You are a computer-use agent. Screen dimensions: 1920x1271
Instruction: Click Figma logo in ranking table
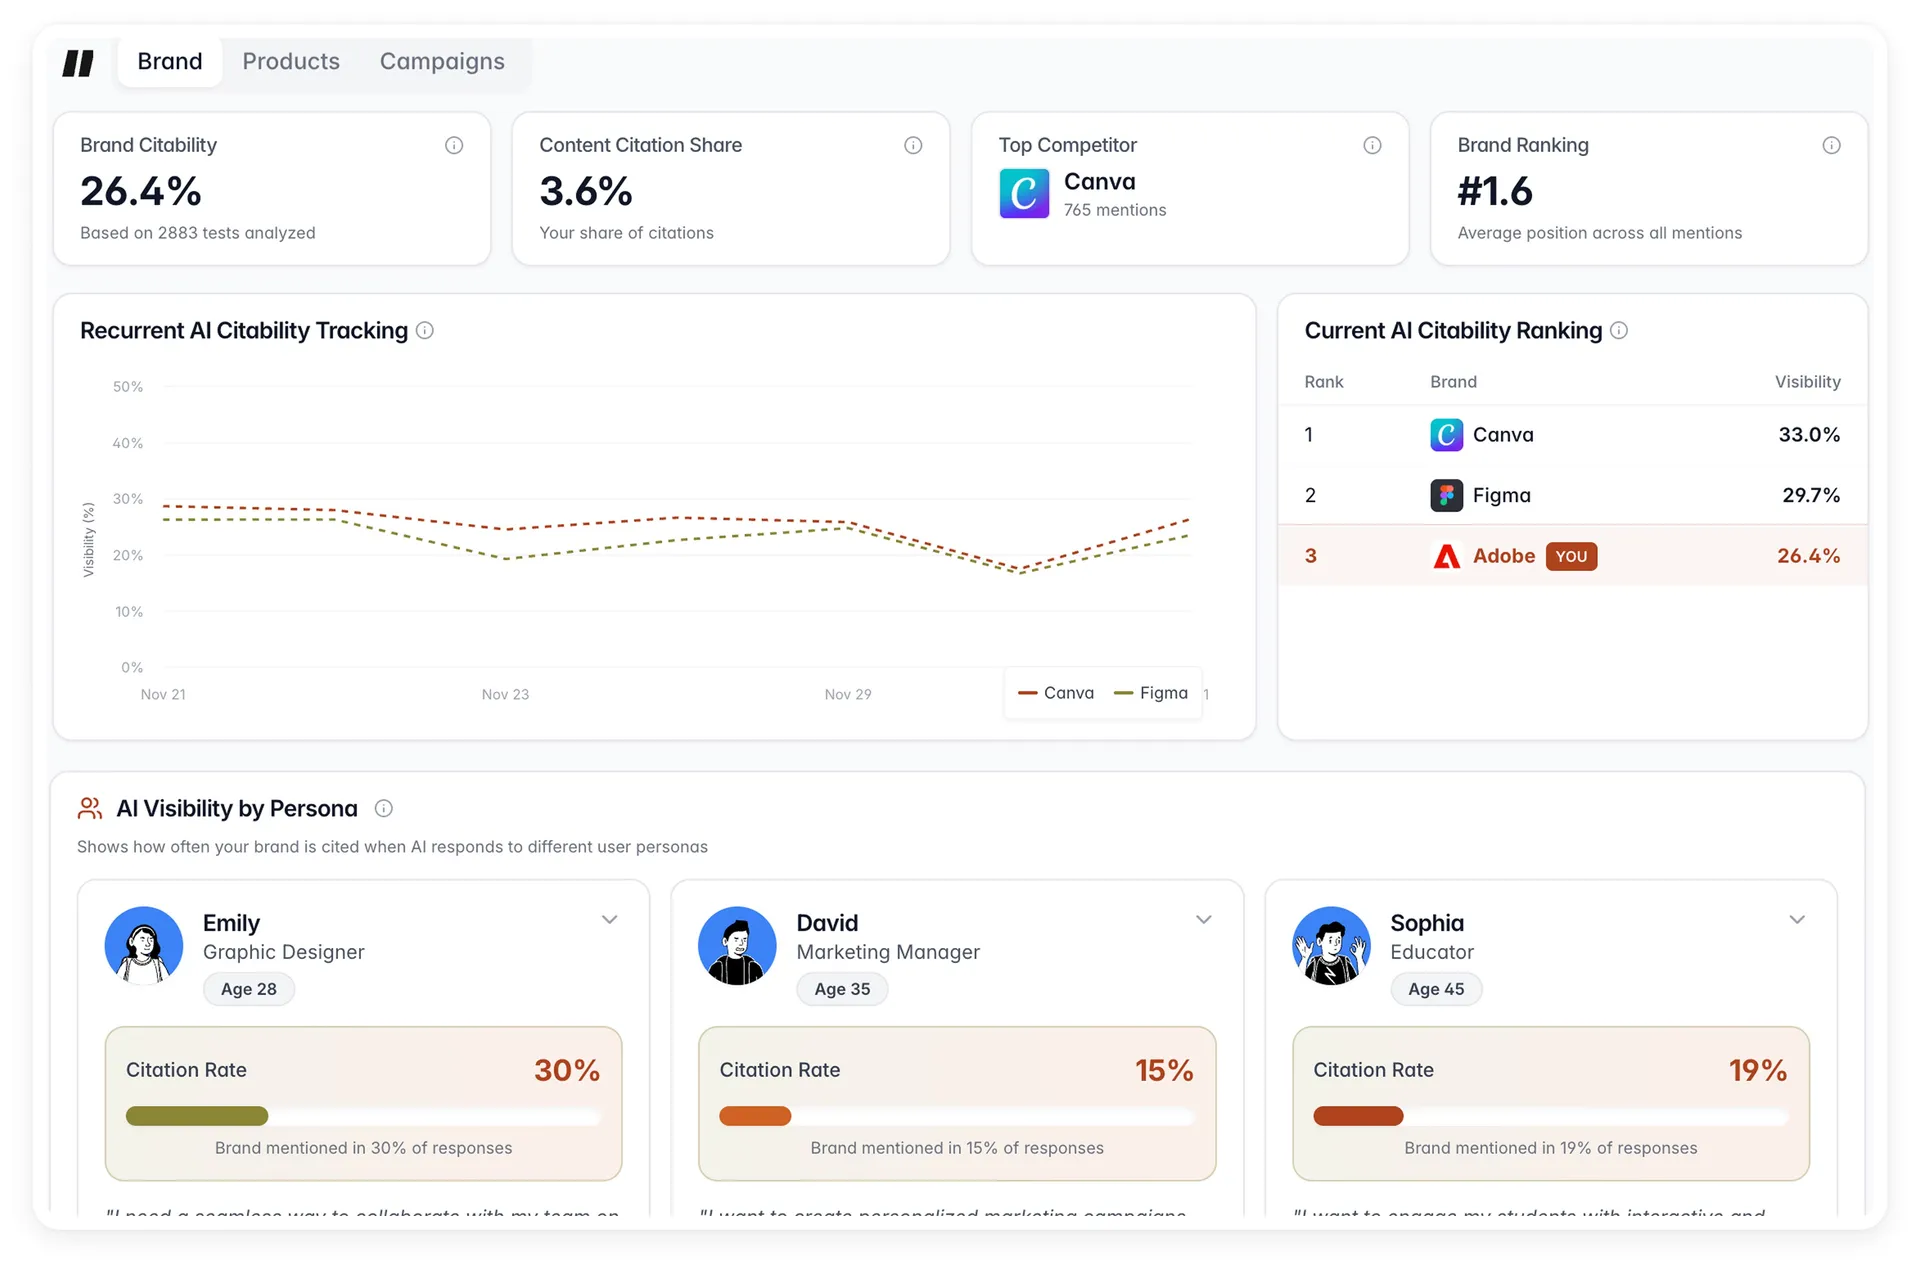pyautogui.click(x=1446, y=495)
